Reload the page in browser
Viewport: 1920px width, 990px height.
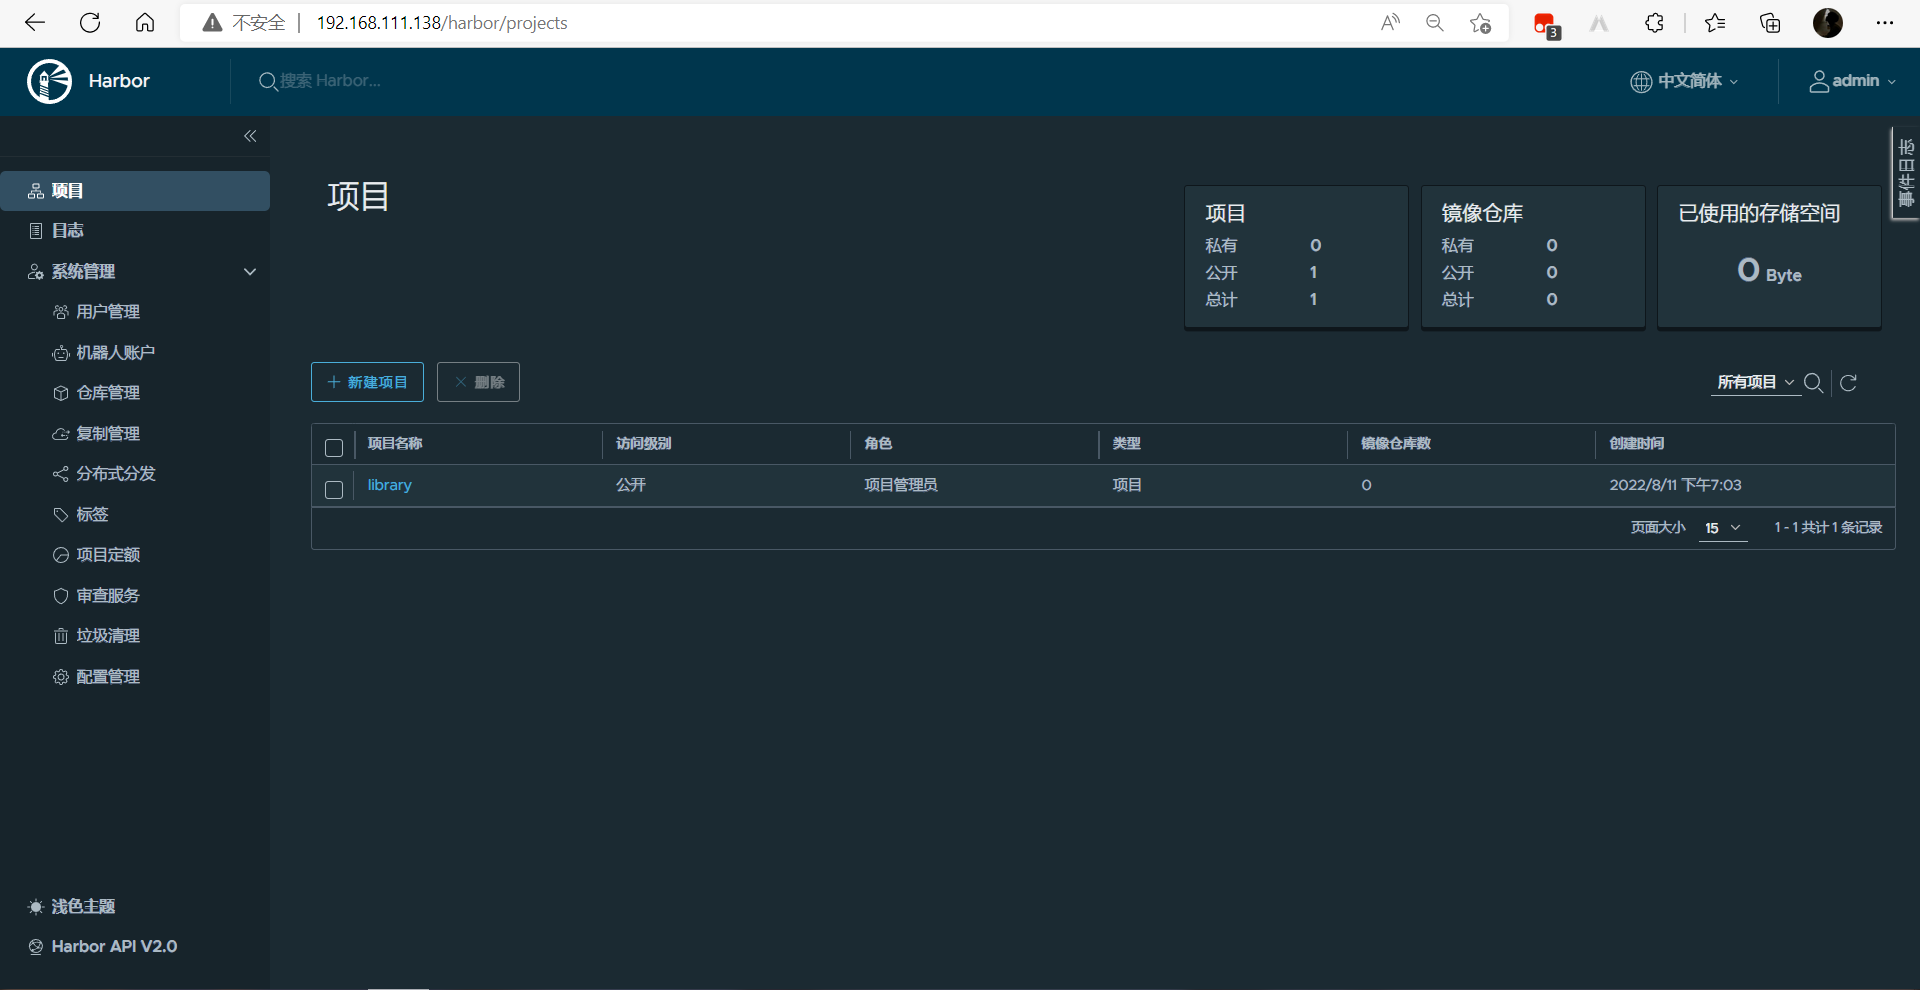[x=90, y=23]
